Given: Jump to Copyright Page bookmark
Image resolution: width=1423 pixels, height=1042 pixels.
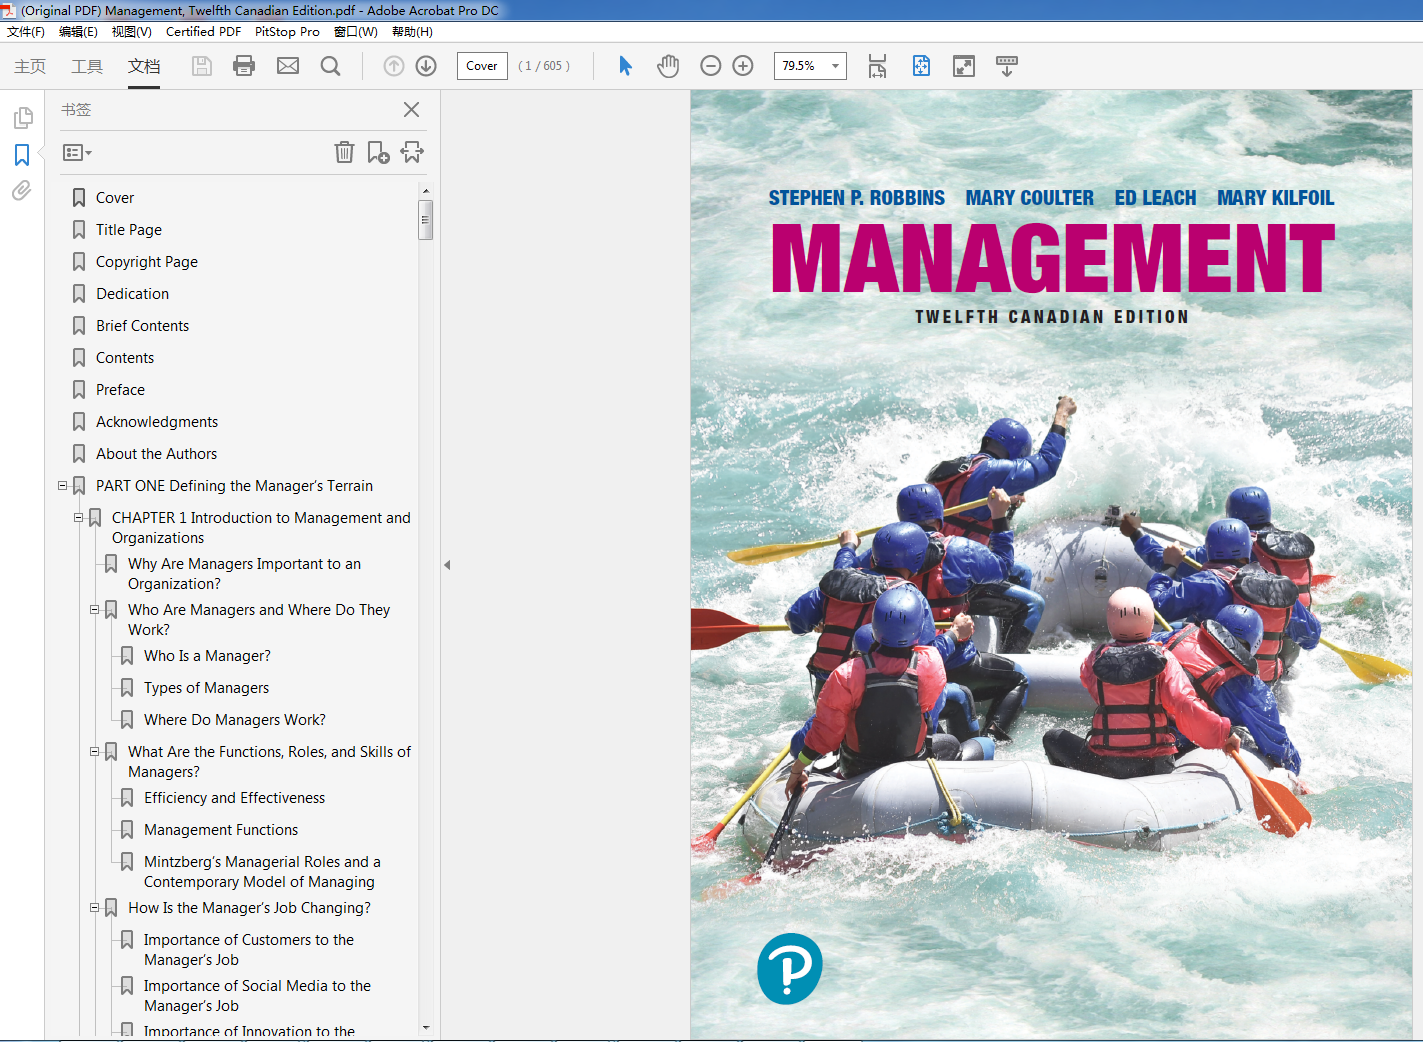Looking at the screenshot, I should (147, 262).
